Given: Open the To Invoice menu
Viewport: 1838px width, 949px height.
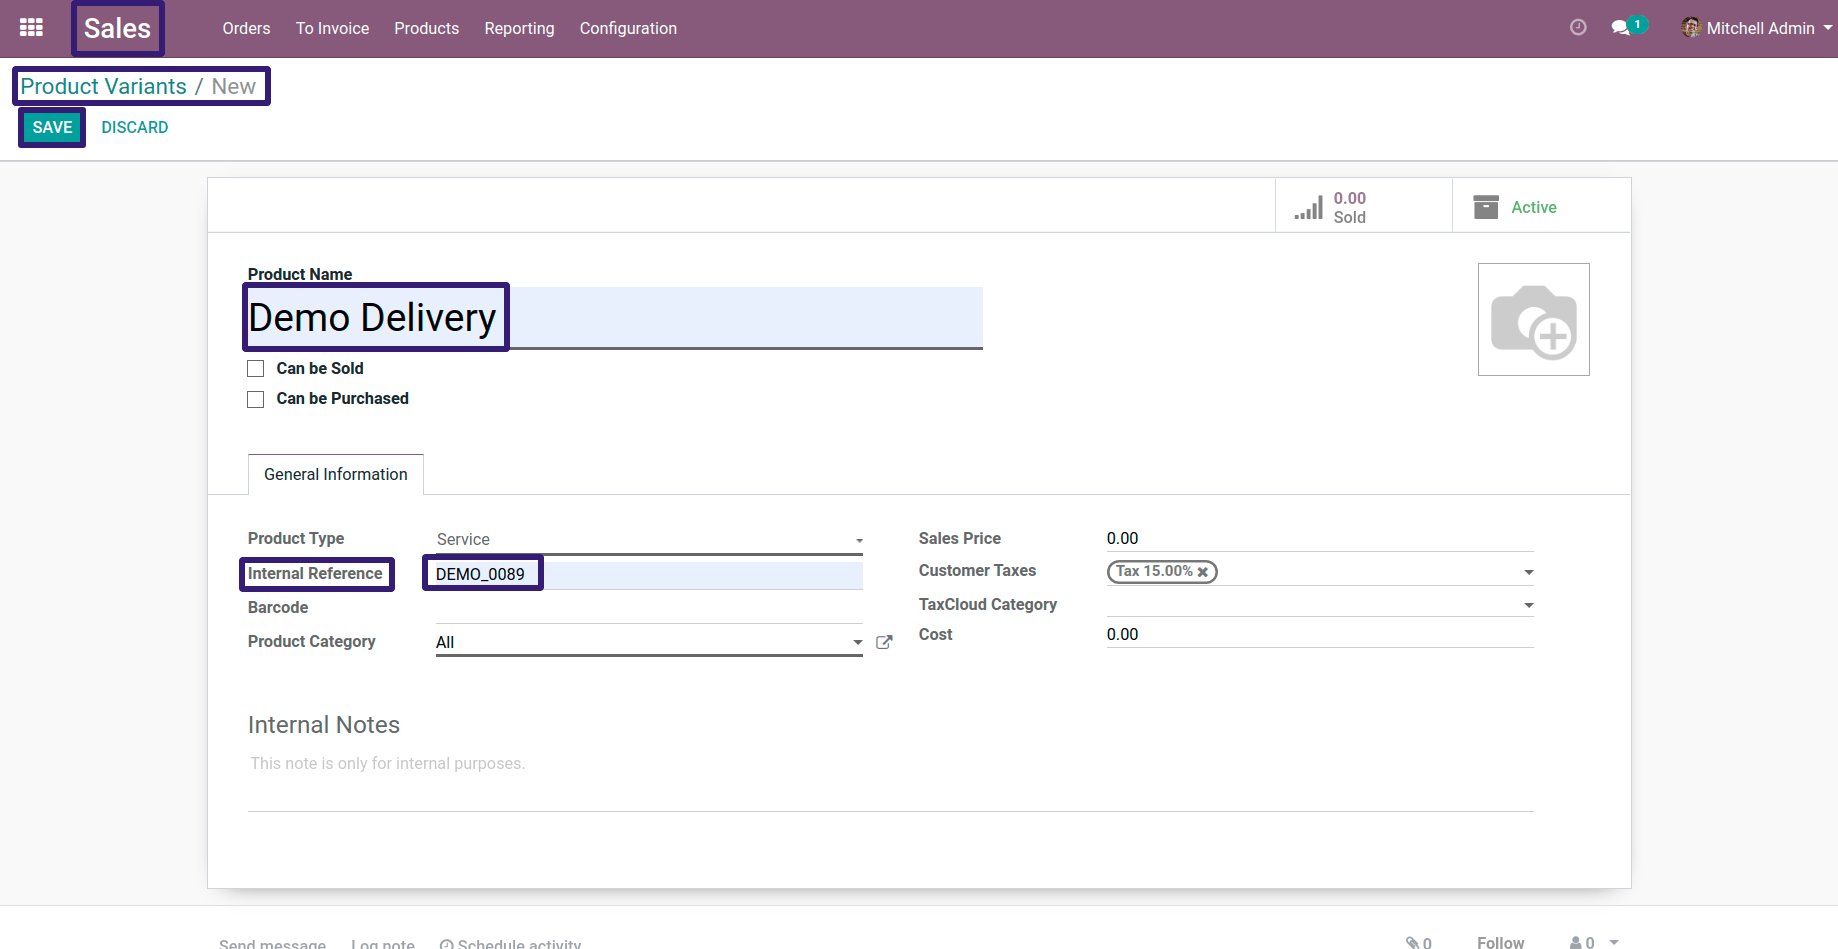Looking at the screenshot, I should (332, 28).
